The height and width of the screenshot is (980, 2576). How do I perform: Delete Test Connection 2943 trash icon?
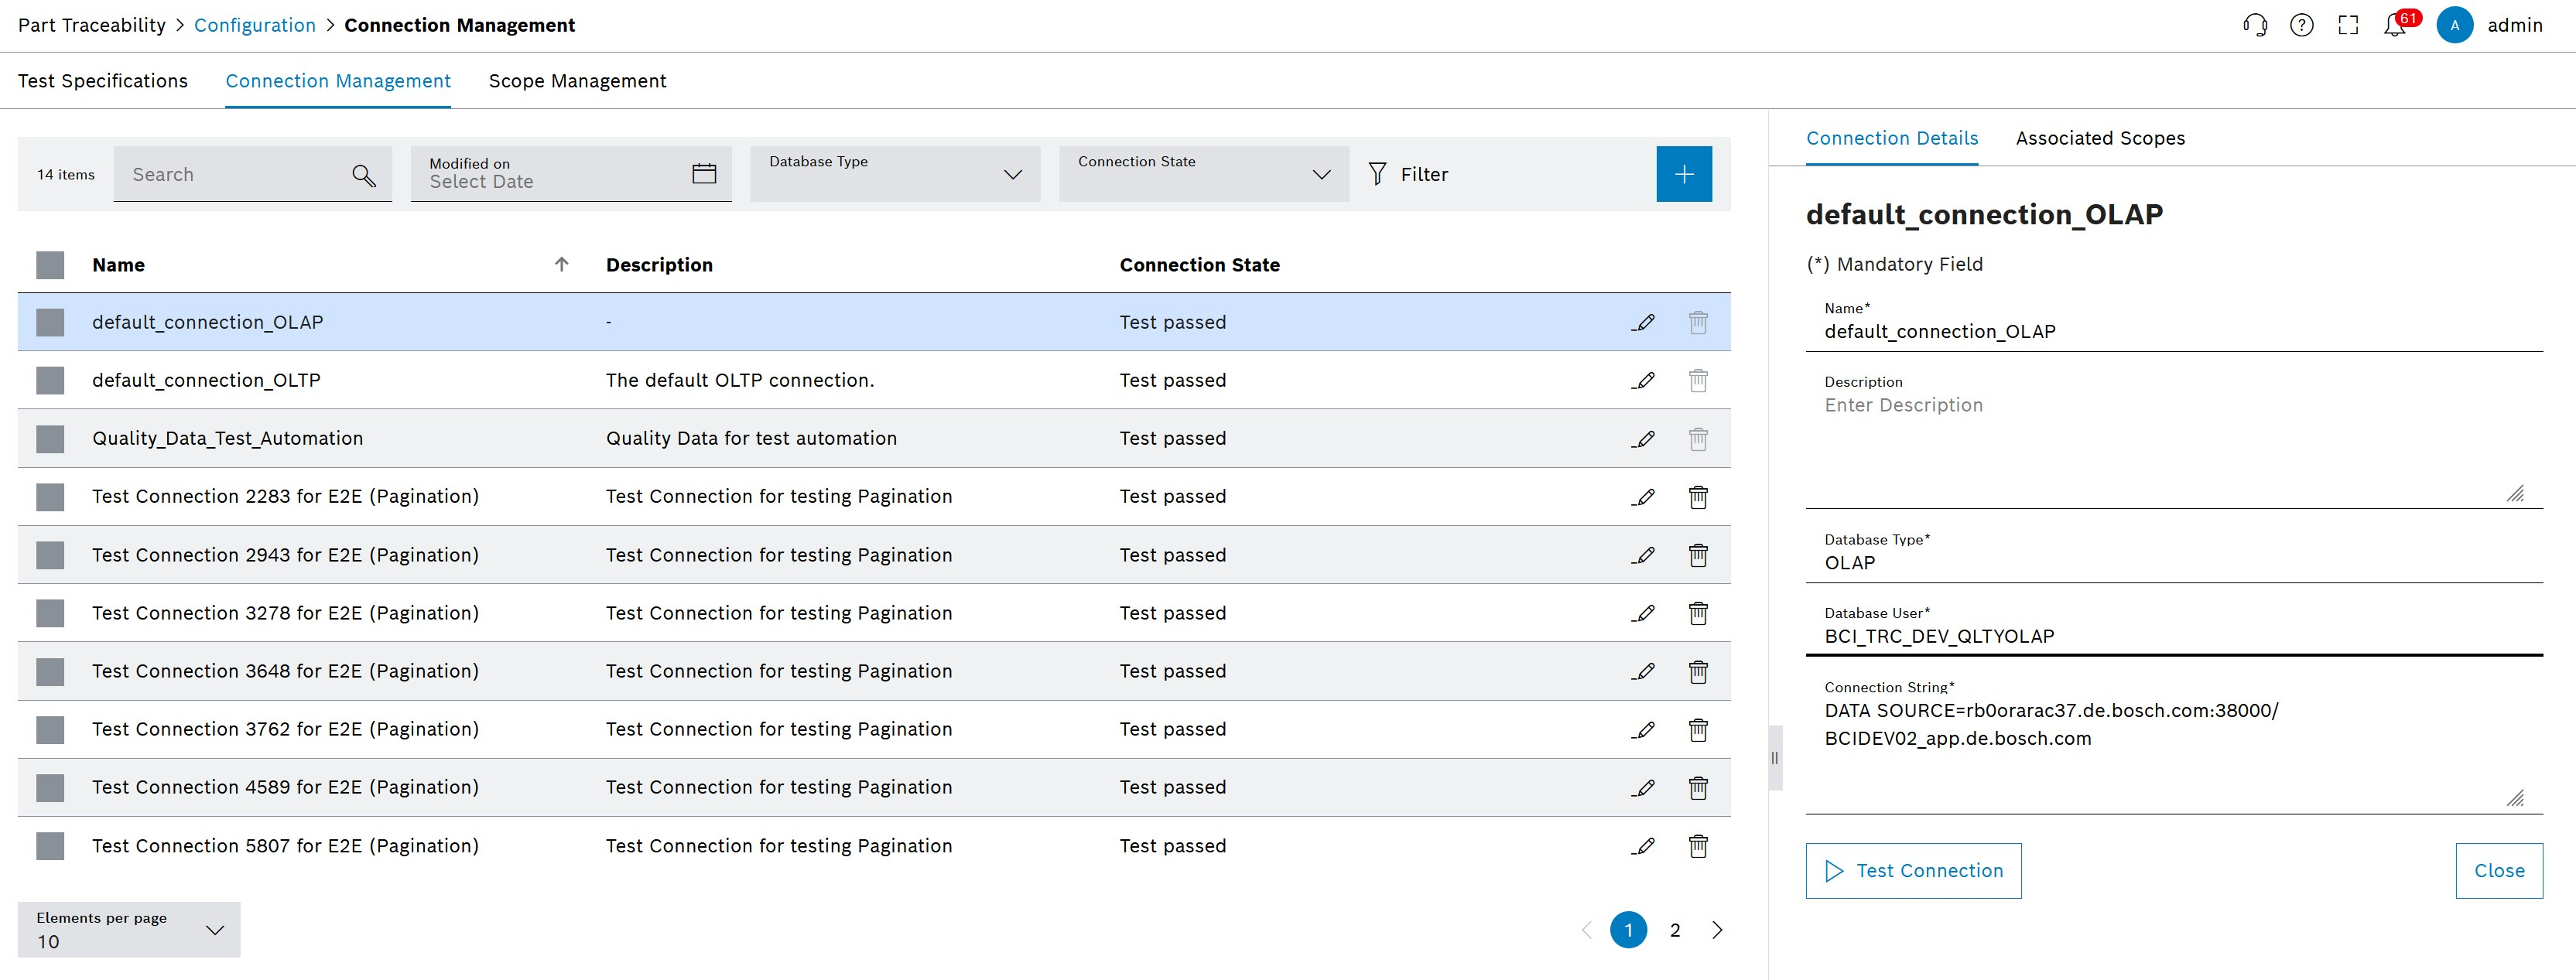pyautogui.click(x=1698, y=555)
